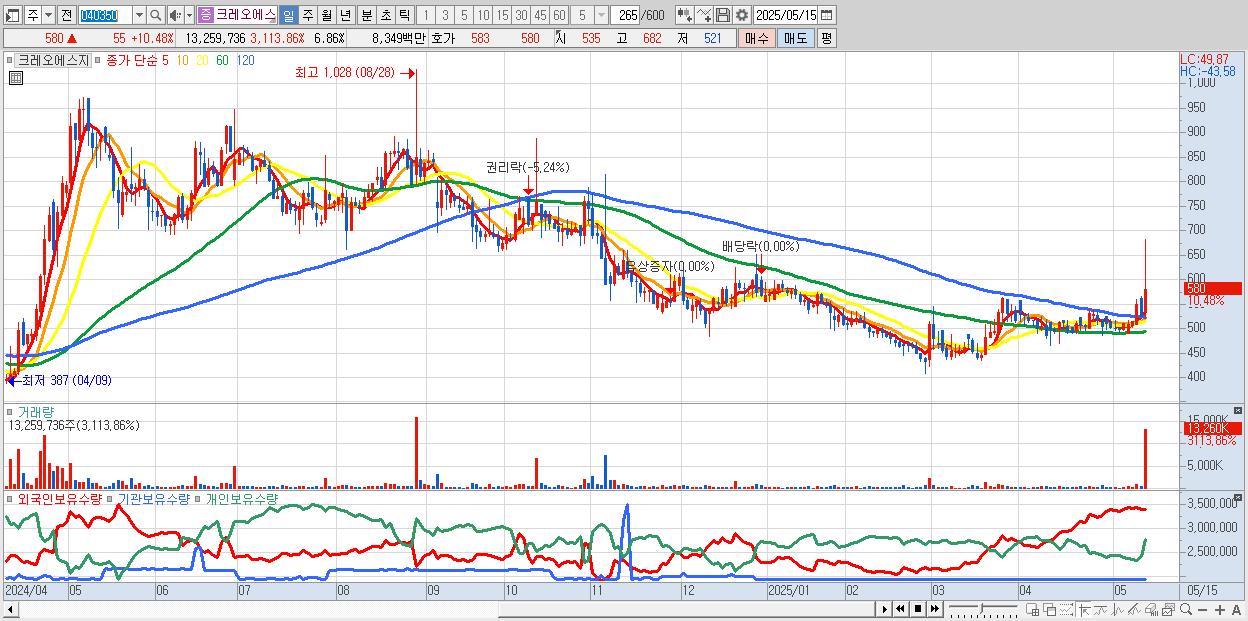Viewport: 1248px width, 621px height.
Task: Select the tick (틱) chart toggle
Action: 404,15
